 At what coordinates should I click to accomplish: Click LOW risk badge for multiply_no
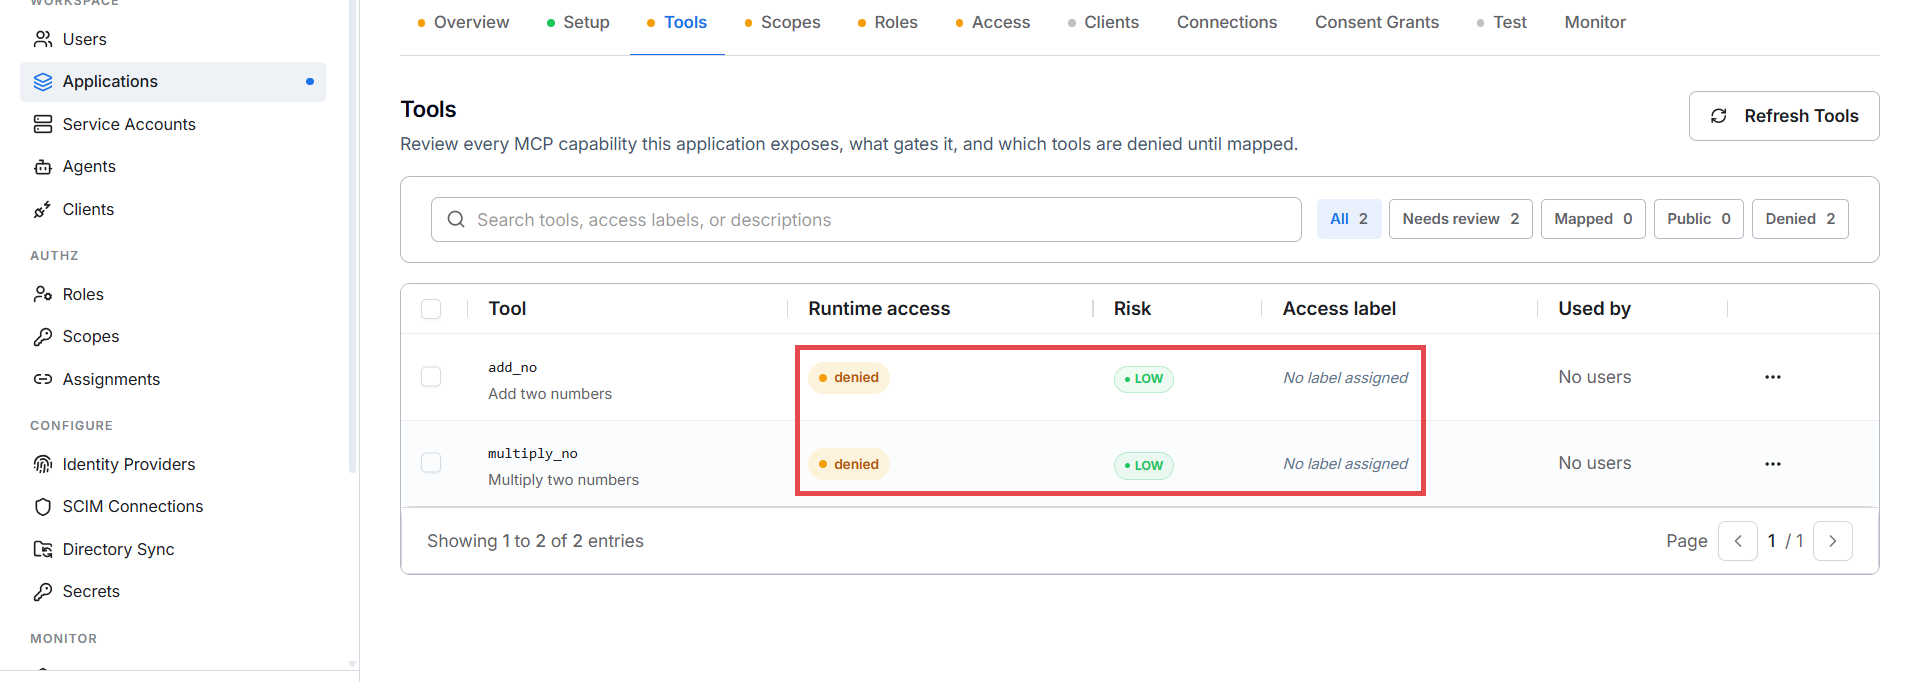(x=1144, y=465)
